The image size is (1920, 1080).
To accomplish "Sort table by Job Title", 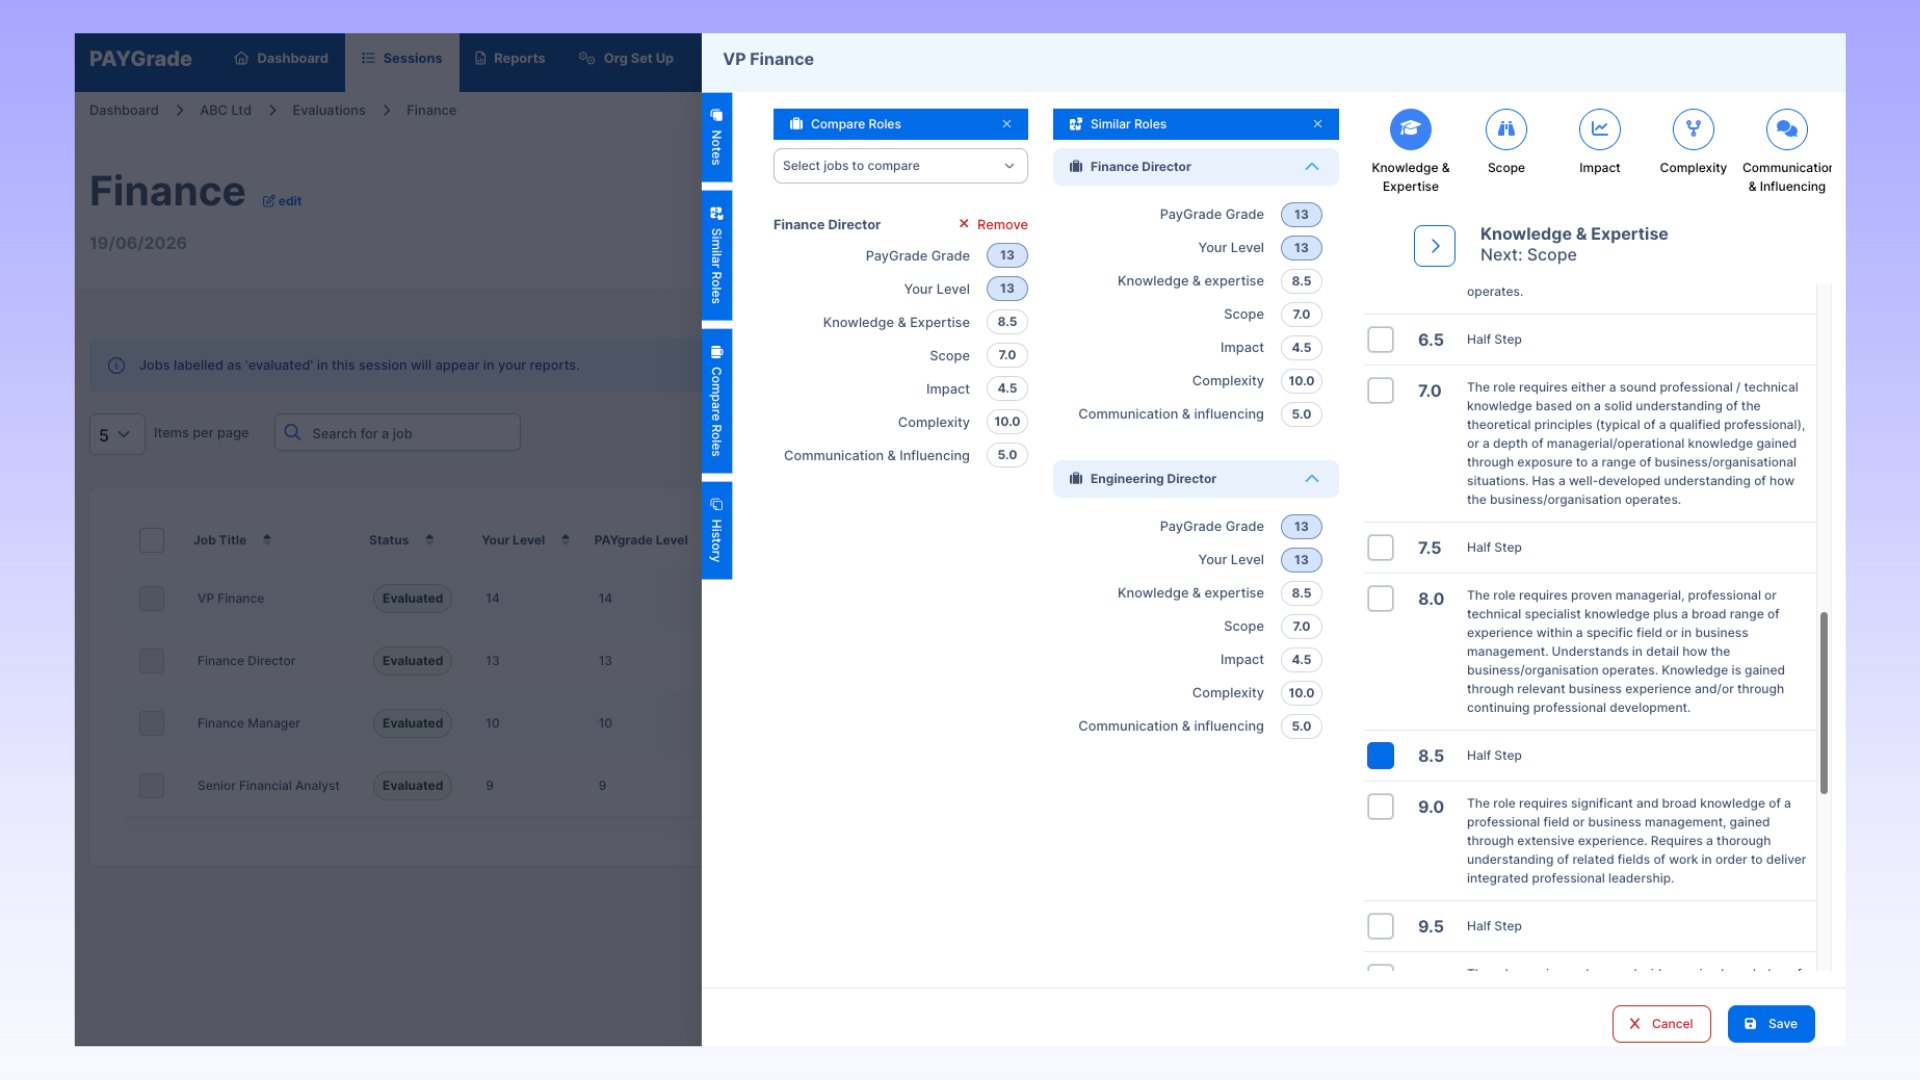I will [x=267, y=540].
